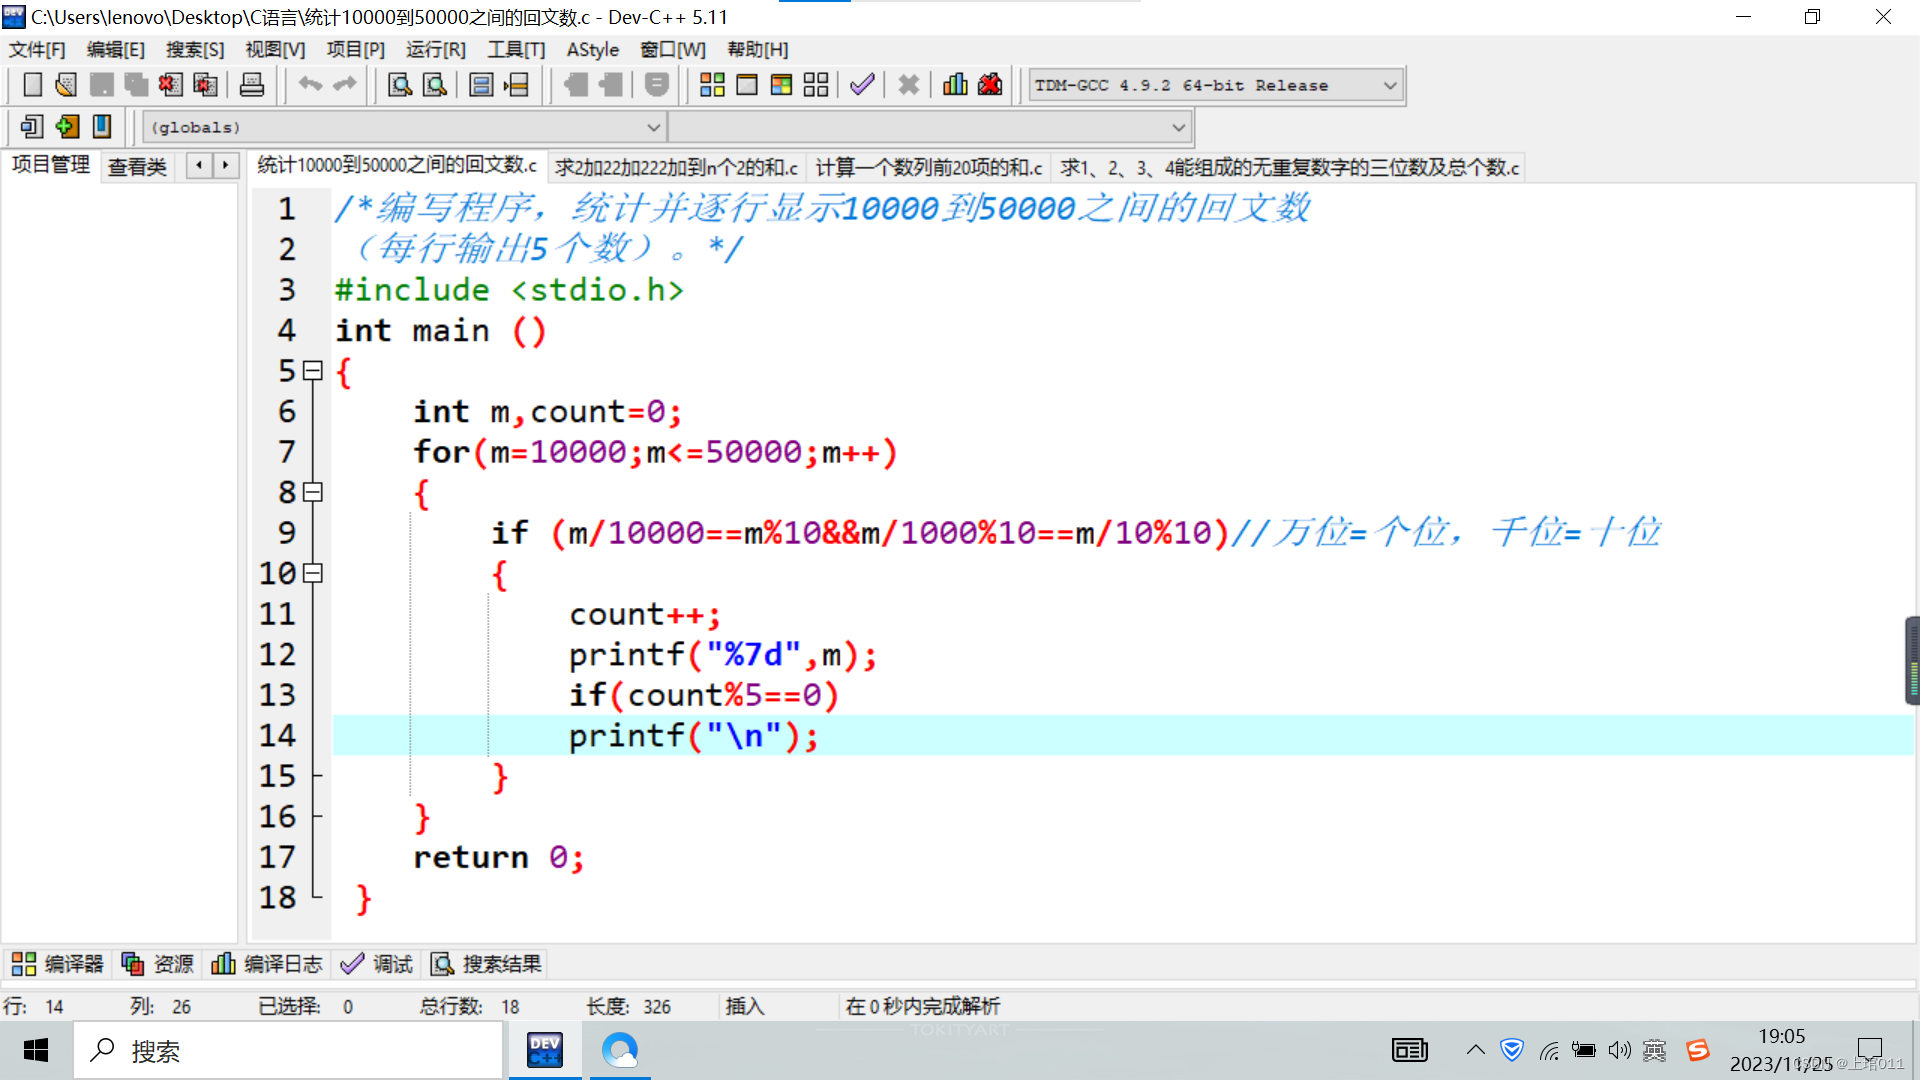
Task: Open the 运行[R] menu
Action: click(435, 49)
